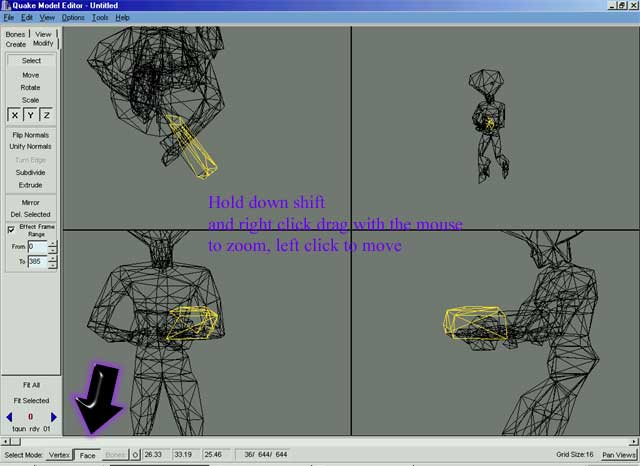Toggle the Z axis constraint
The height and width of the screenshot is (466, 640).
[46, 116]
